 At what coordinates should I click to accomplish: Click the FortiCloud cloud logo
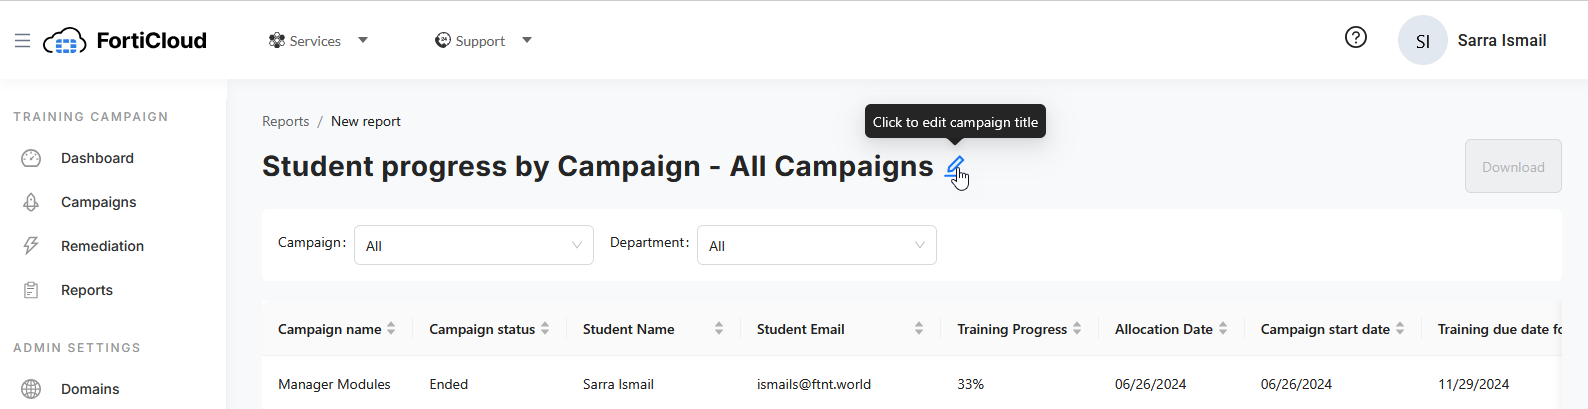65,41
